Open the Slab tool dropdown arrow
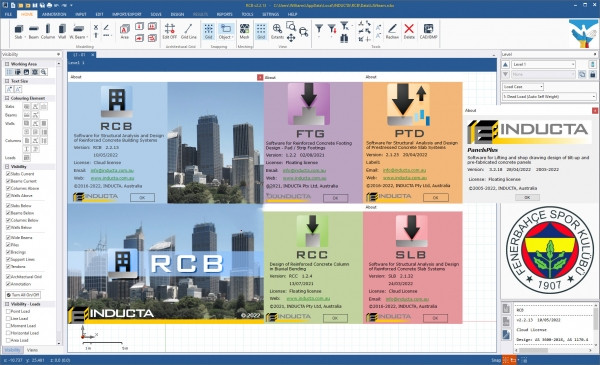The width and height of the screenshot is (600, 365). point(26,37)
